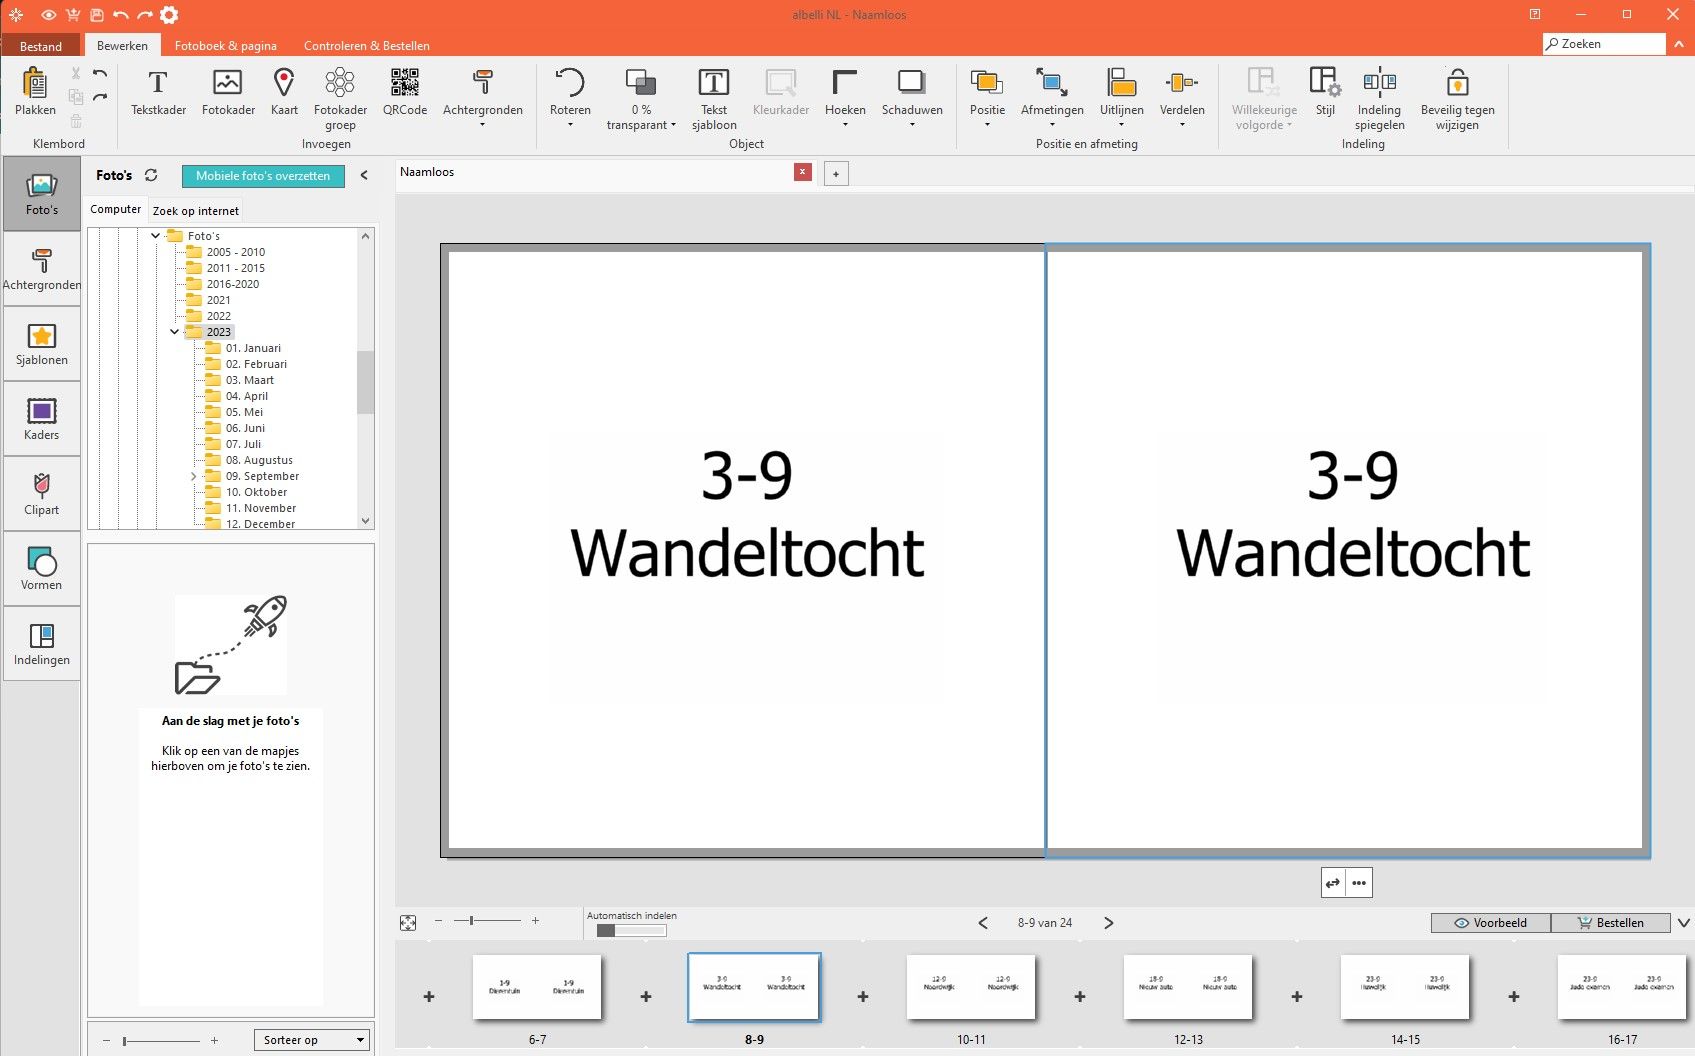Insert a Fotokader groep
Screen dimensions: 1695x1056
point(340,98)
